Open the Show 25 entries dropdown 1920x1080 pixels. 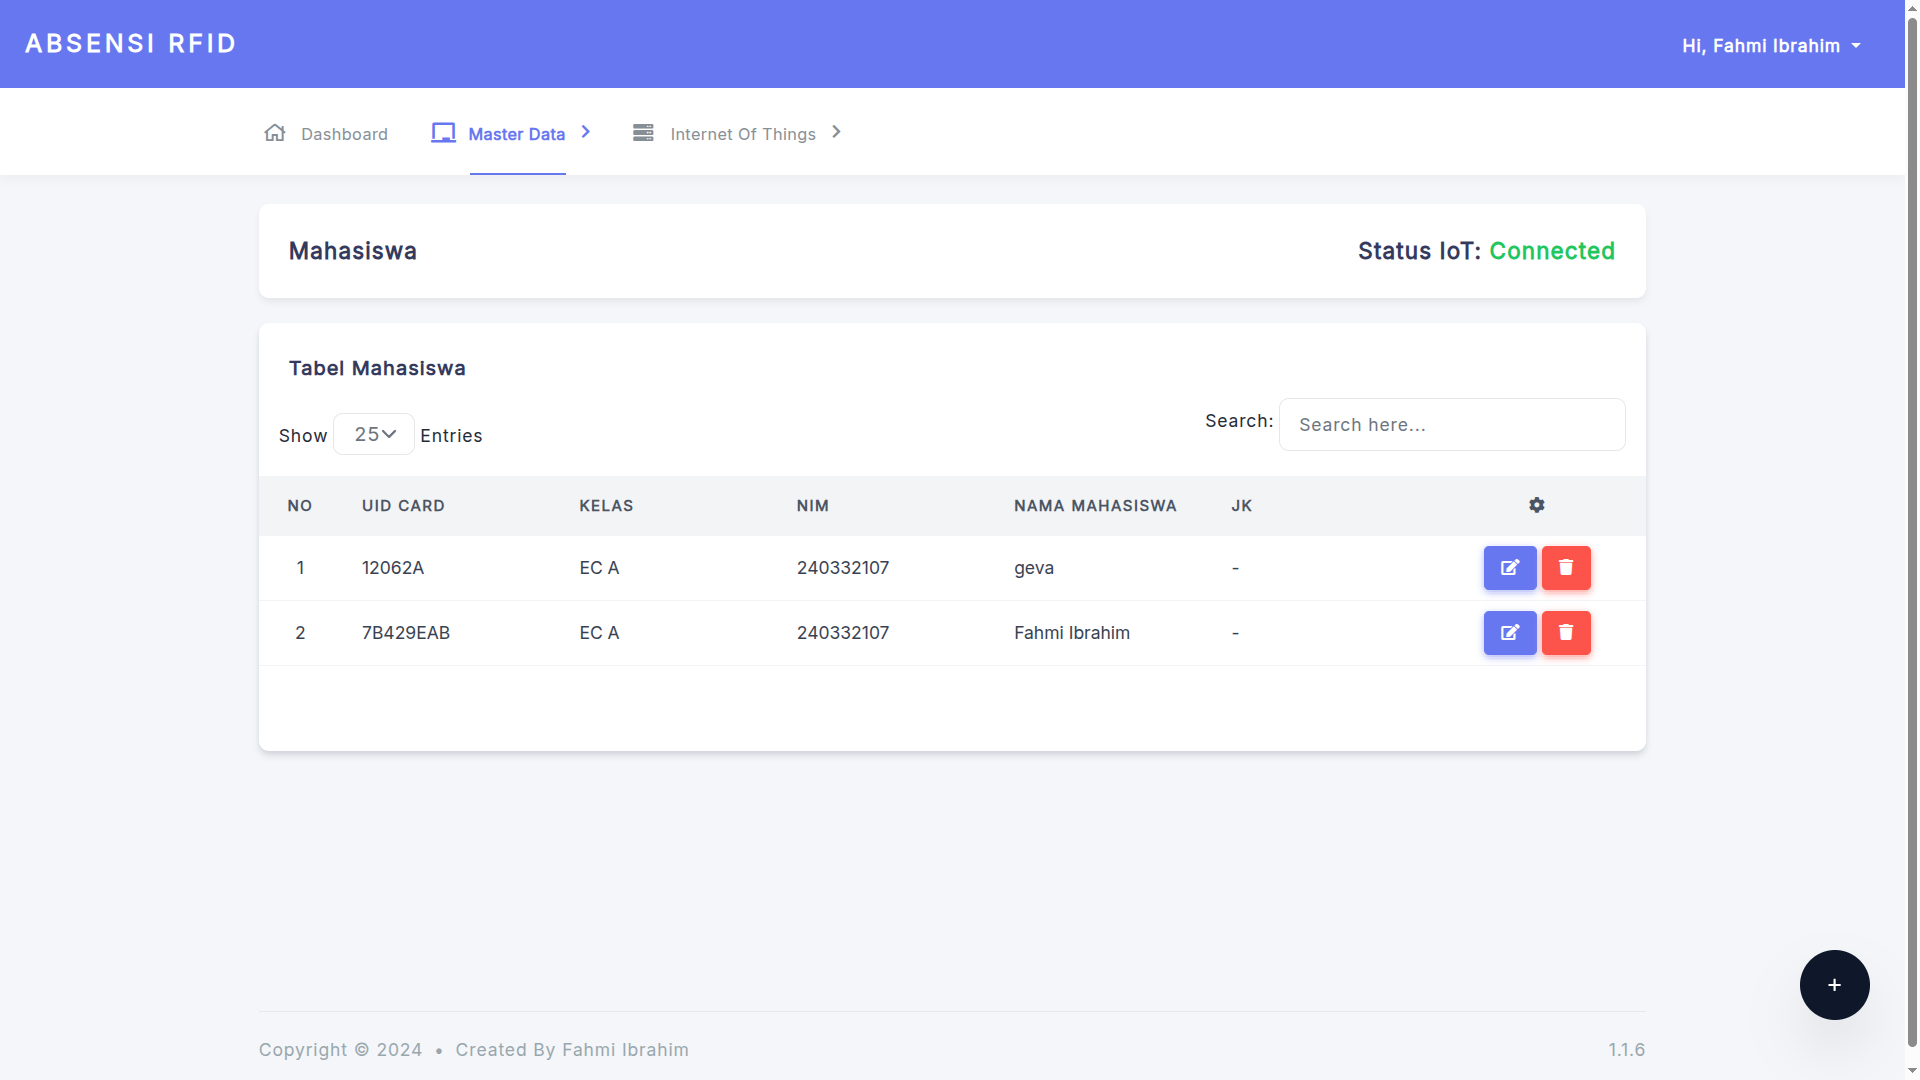pyautogui.click(x=374, y=434)
